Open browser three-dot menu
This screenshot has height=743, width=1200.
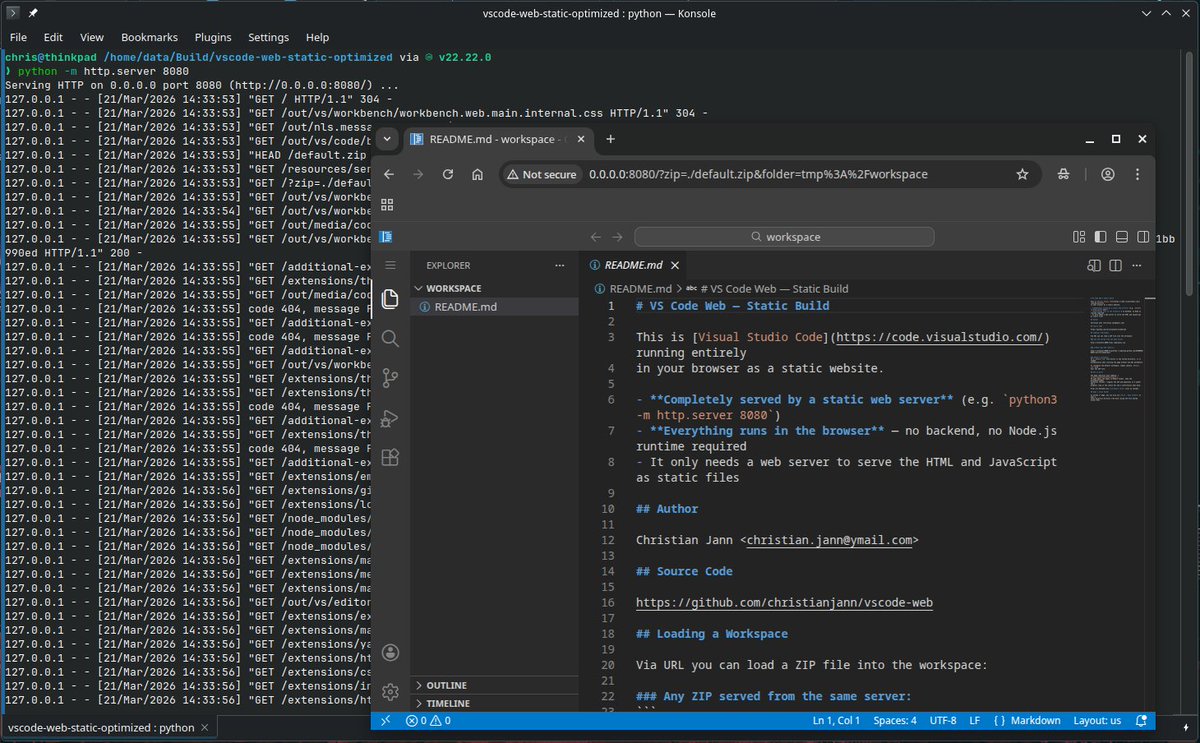click(x=1137, y=174)
